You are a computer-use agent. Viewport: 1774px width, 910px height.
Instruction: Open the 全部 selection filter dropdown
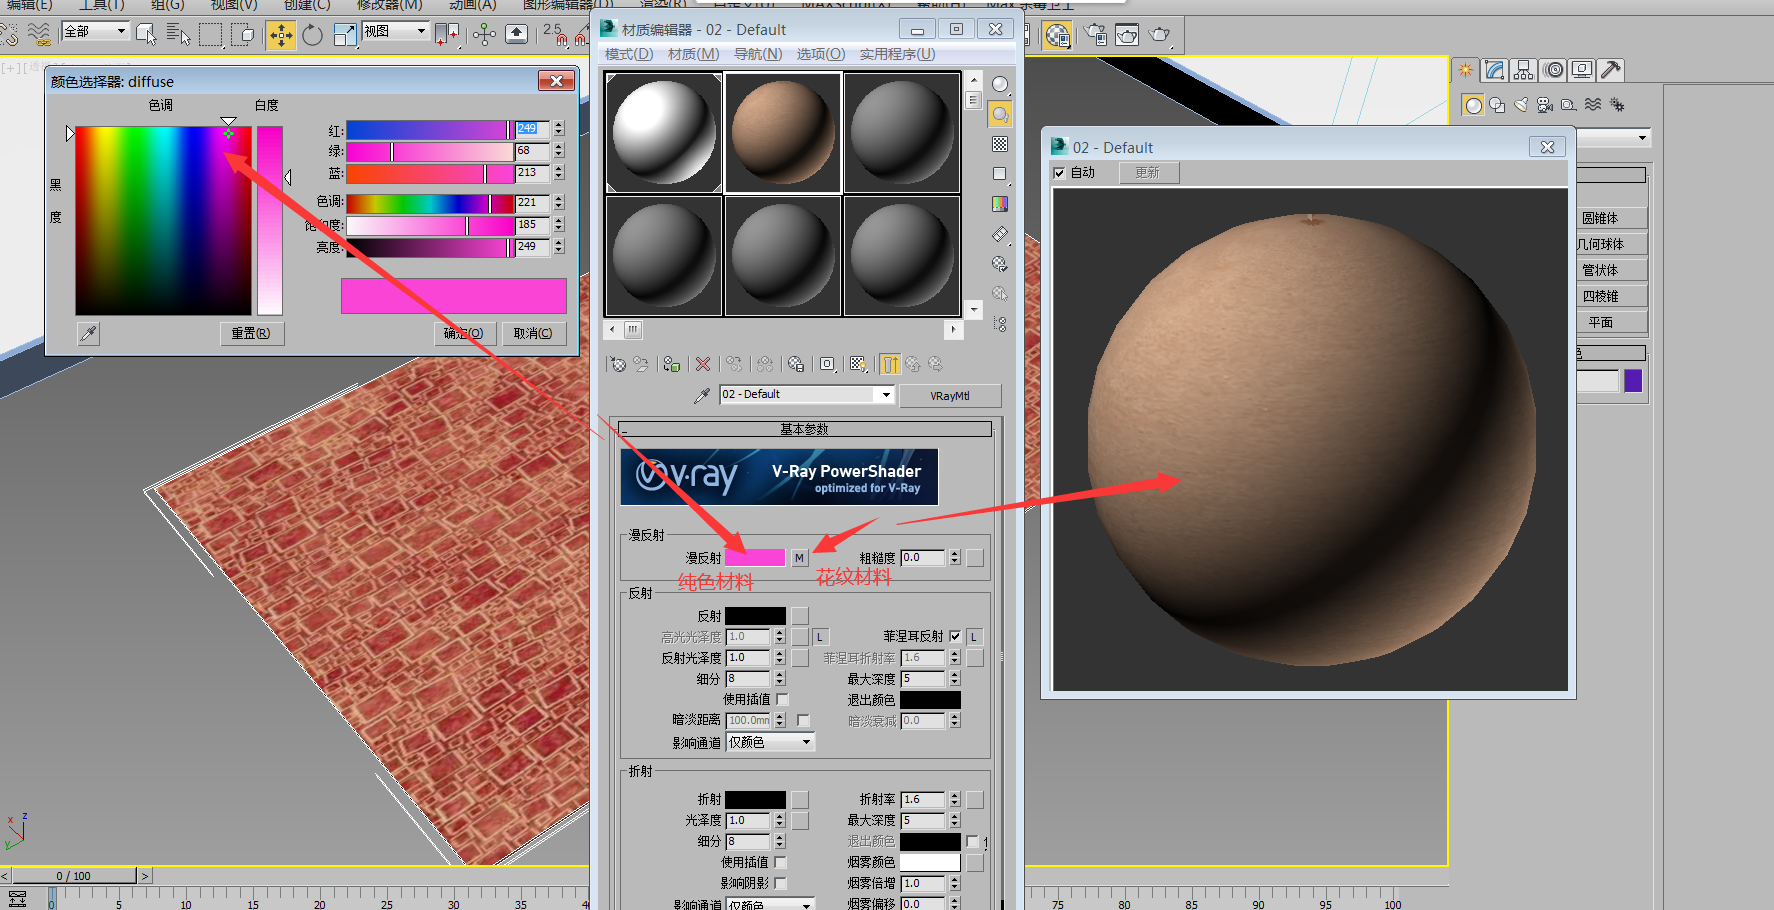tap(96, 31)
